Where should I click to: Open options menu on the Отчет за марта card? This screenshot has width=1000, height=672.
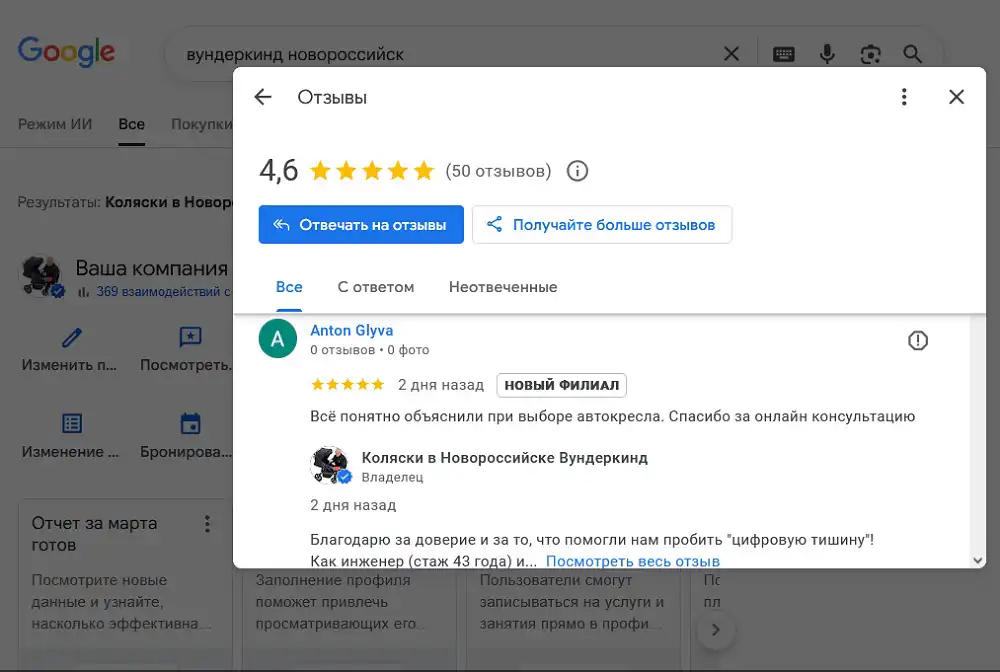pos(207,523)
